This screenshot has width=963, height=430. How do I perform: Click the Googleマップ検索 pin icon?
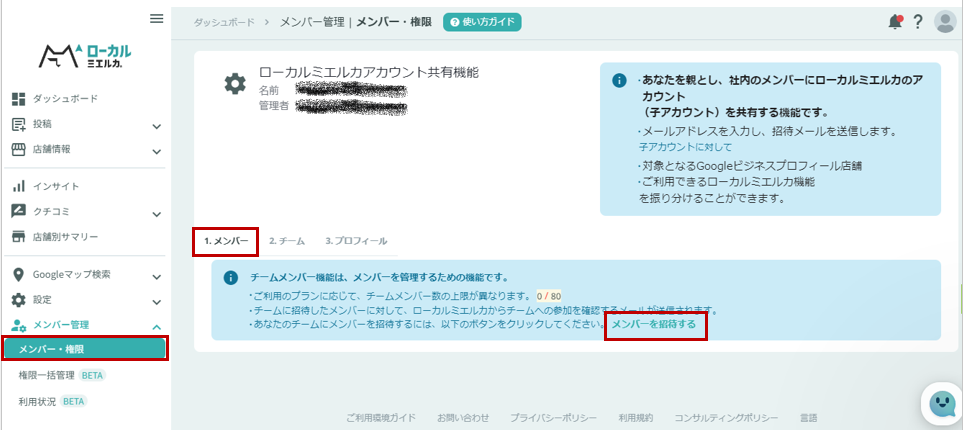pos(18,275)
